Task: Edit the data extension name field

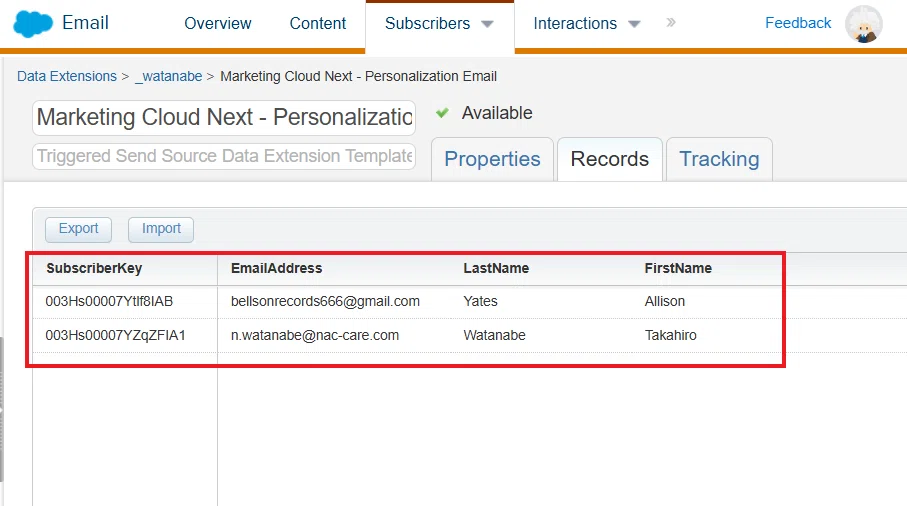Action: pos(224,117)
